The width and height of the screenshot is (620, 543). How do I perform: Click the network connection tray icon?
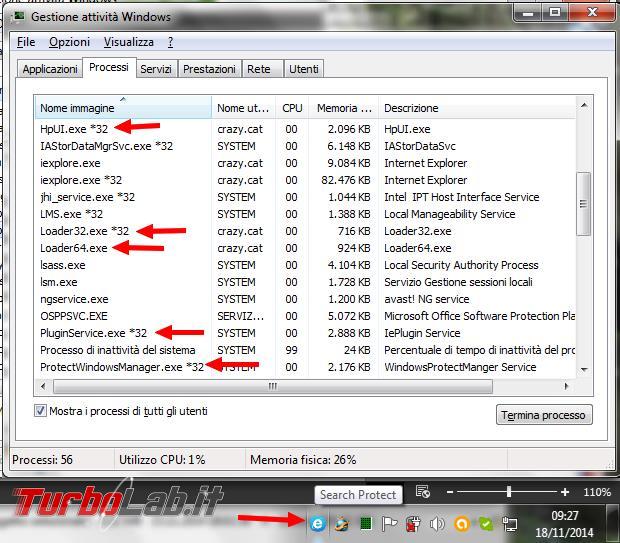pyautogui.click(x=510, y=524)
